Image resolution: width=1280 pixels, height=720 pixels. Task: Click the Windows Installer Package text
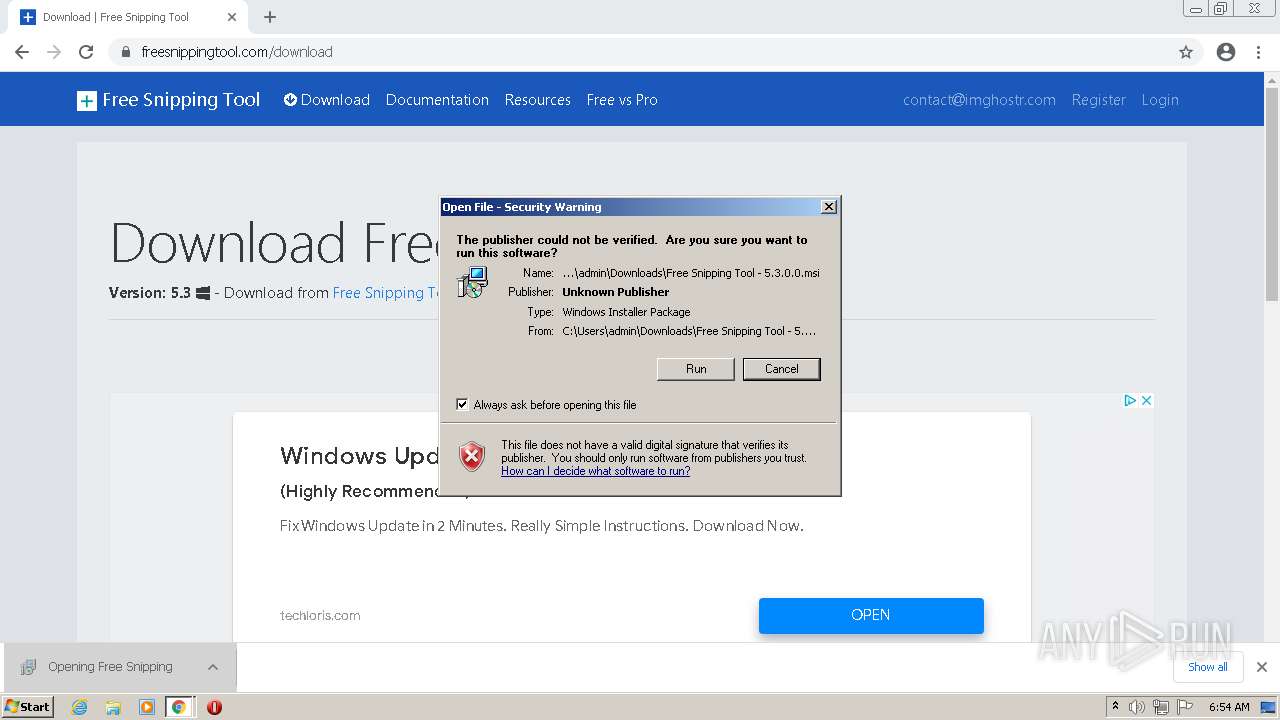click(626, 312)
